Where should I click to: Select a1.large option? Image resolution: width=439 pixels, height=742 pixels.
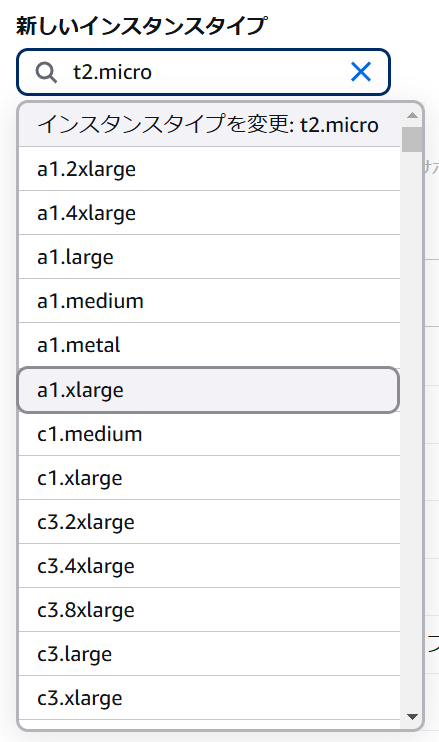209,257
